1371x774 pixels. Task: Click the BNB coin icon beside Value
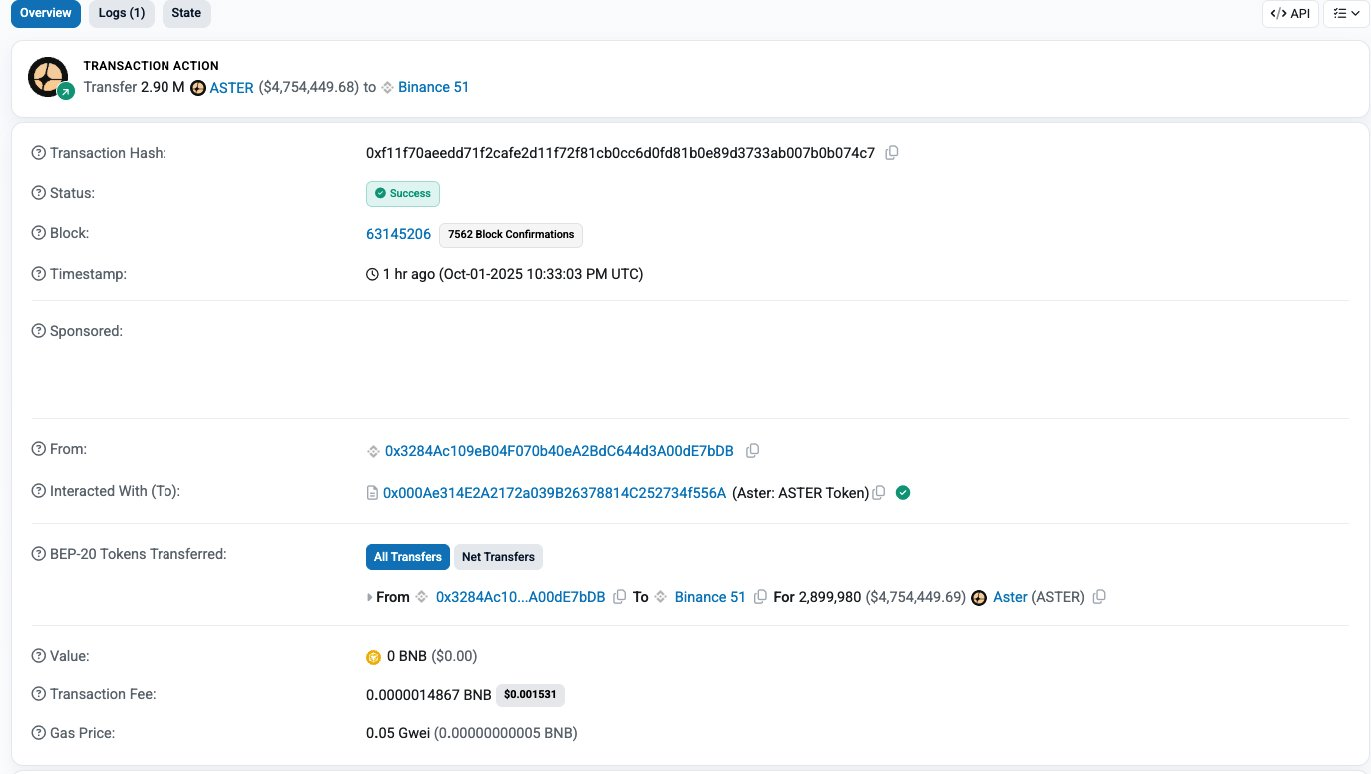(x=372, y=656)
